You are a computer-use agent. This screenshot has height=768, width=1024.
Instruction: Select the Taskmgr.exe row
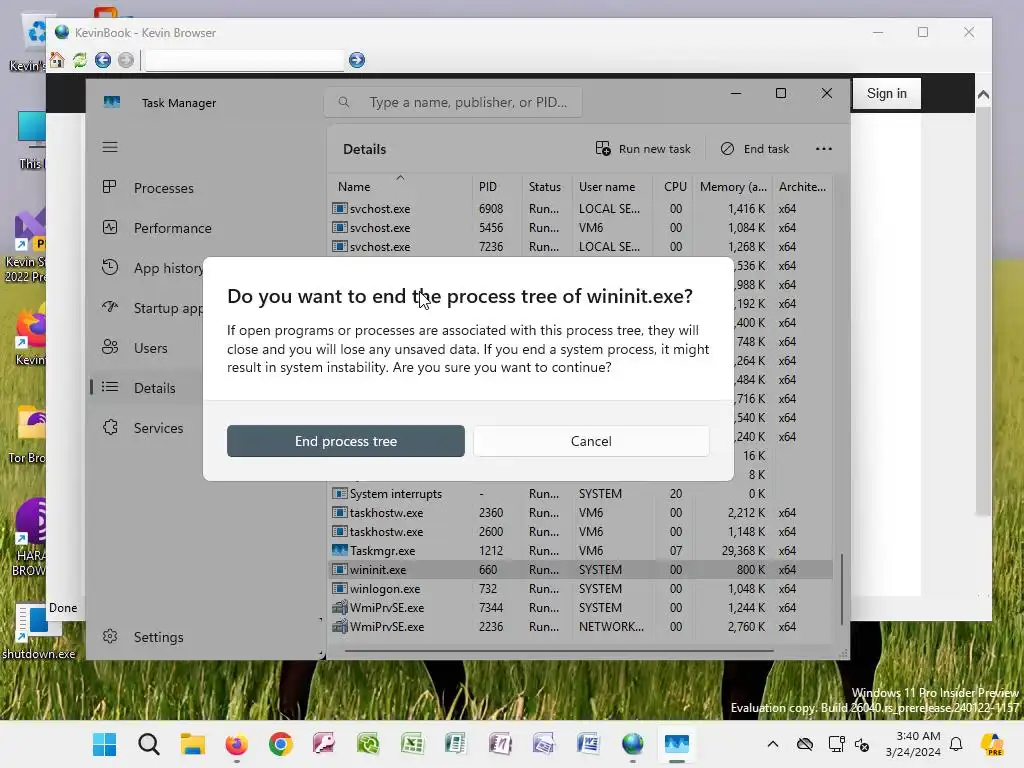(581, 551)
